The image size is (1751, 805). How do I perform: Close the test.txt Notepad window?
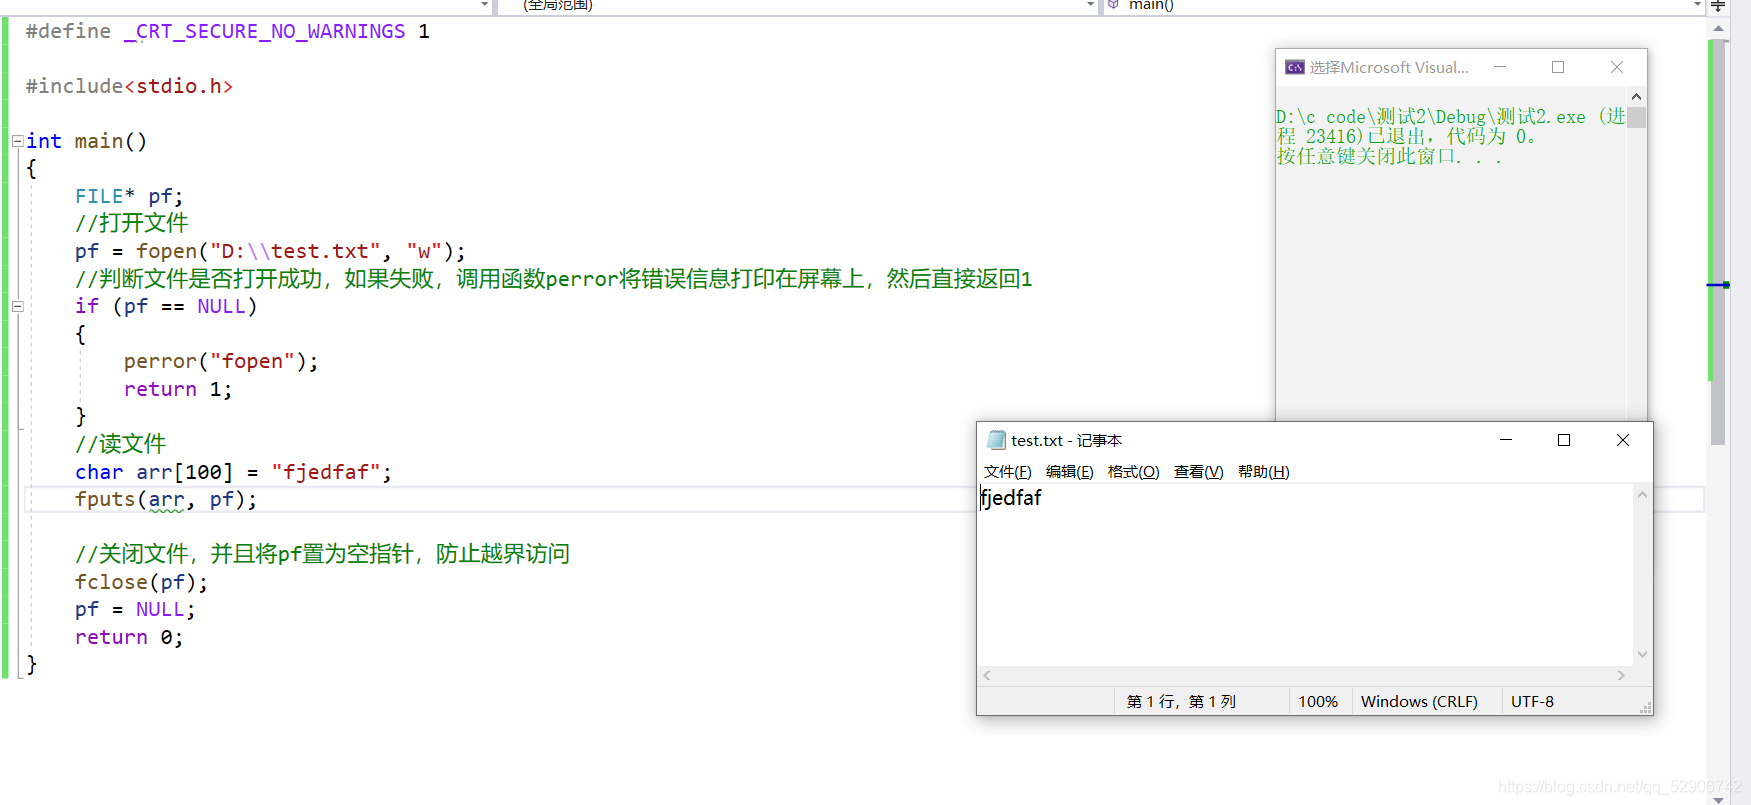pos(1623,440)
